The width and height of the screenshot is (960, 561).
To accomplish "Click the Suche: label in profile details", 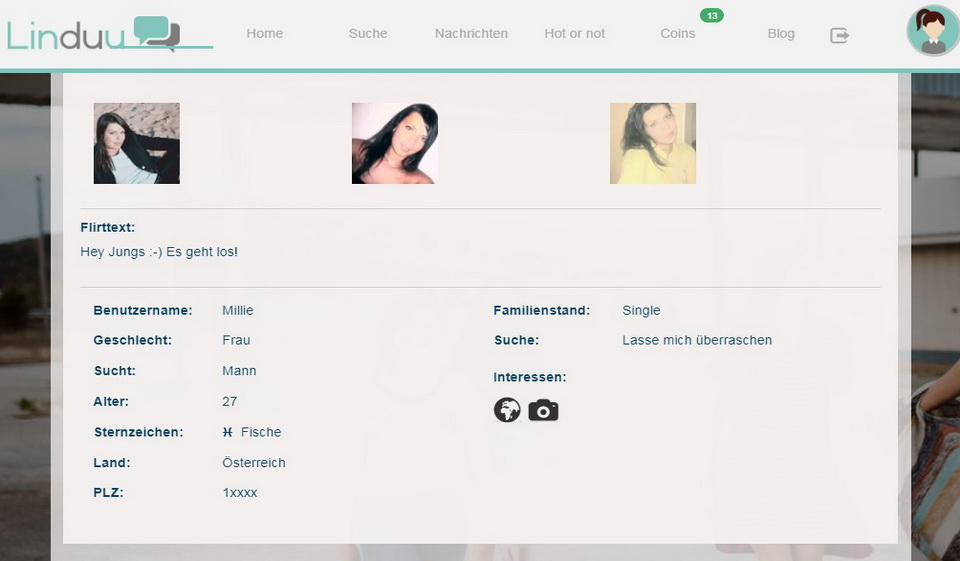I will [517, 340].
